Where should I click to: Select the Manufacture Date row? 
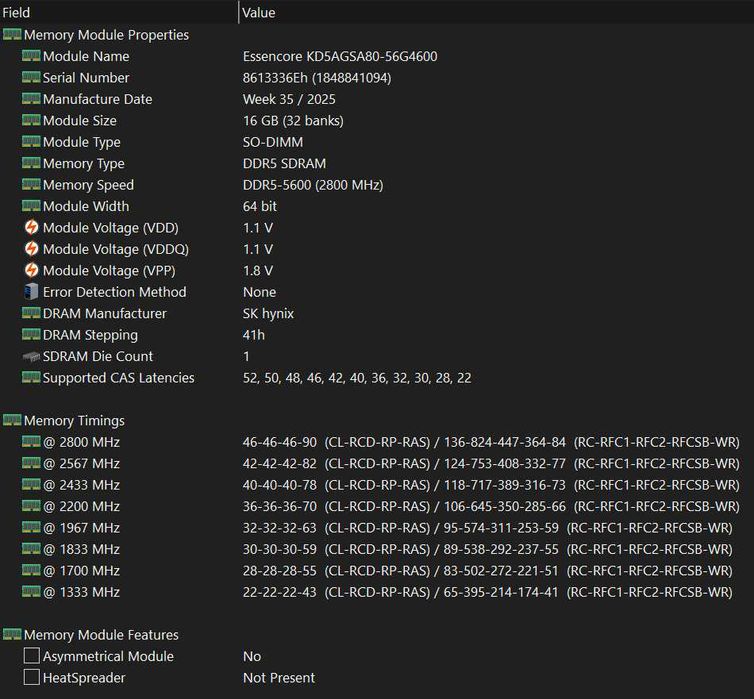[97, 99]
